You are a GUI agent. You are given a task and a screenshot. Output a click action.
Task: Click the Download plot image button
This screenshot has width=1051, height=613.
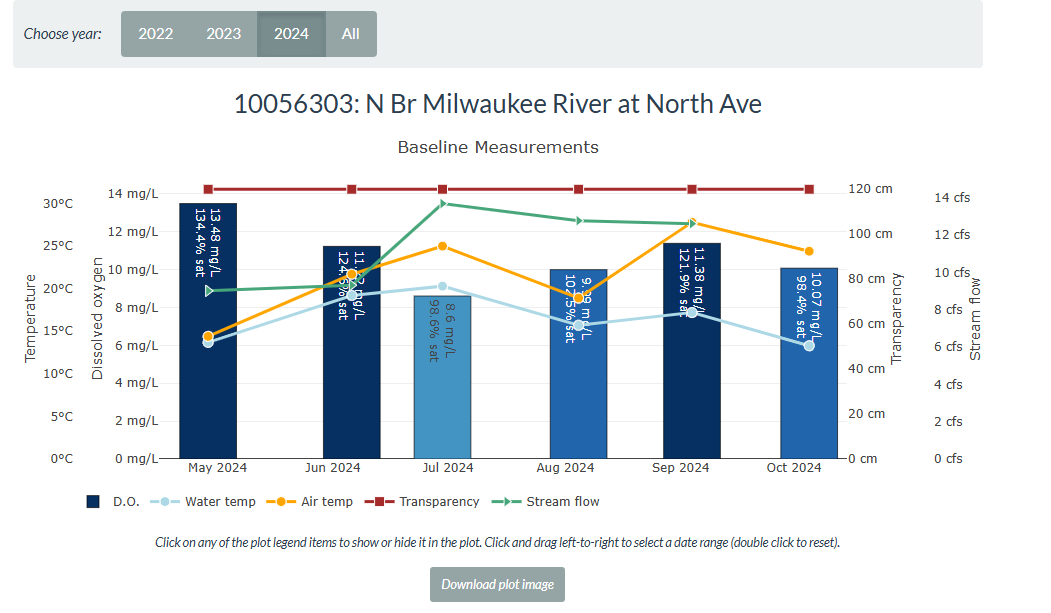click(497, 584)
